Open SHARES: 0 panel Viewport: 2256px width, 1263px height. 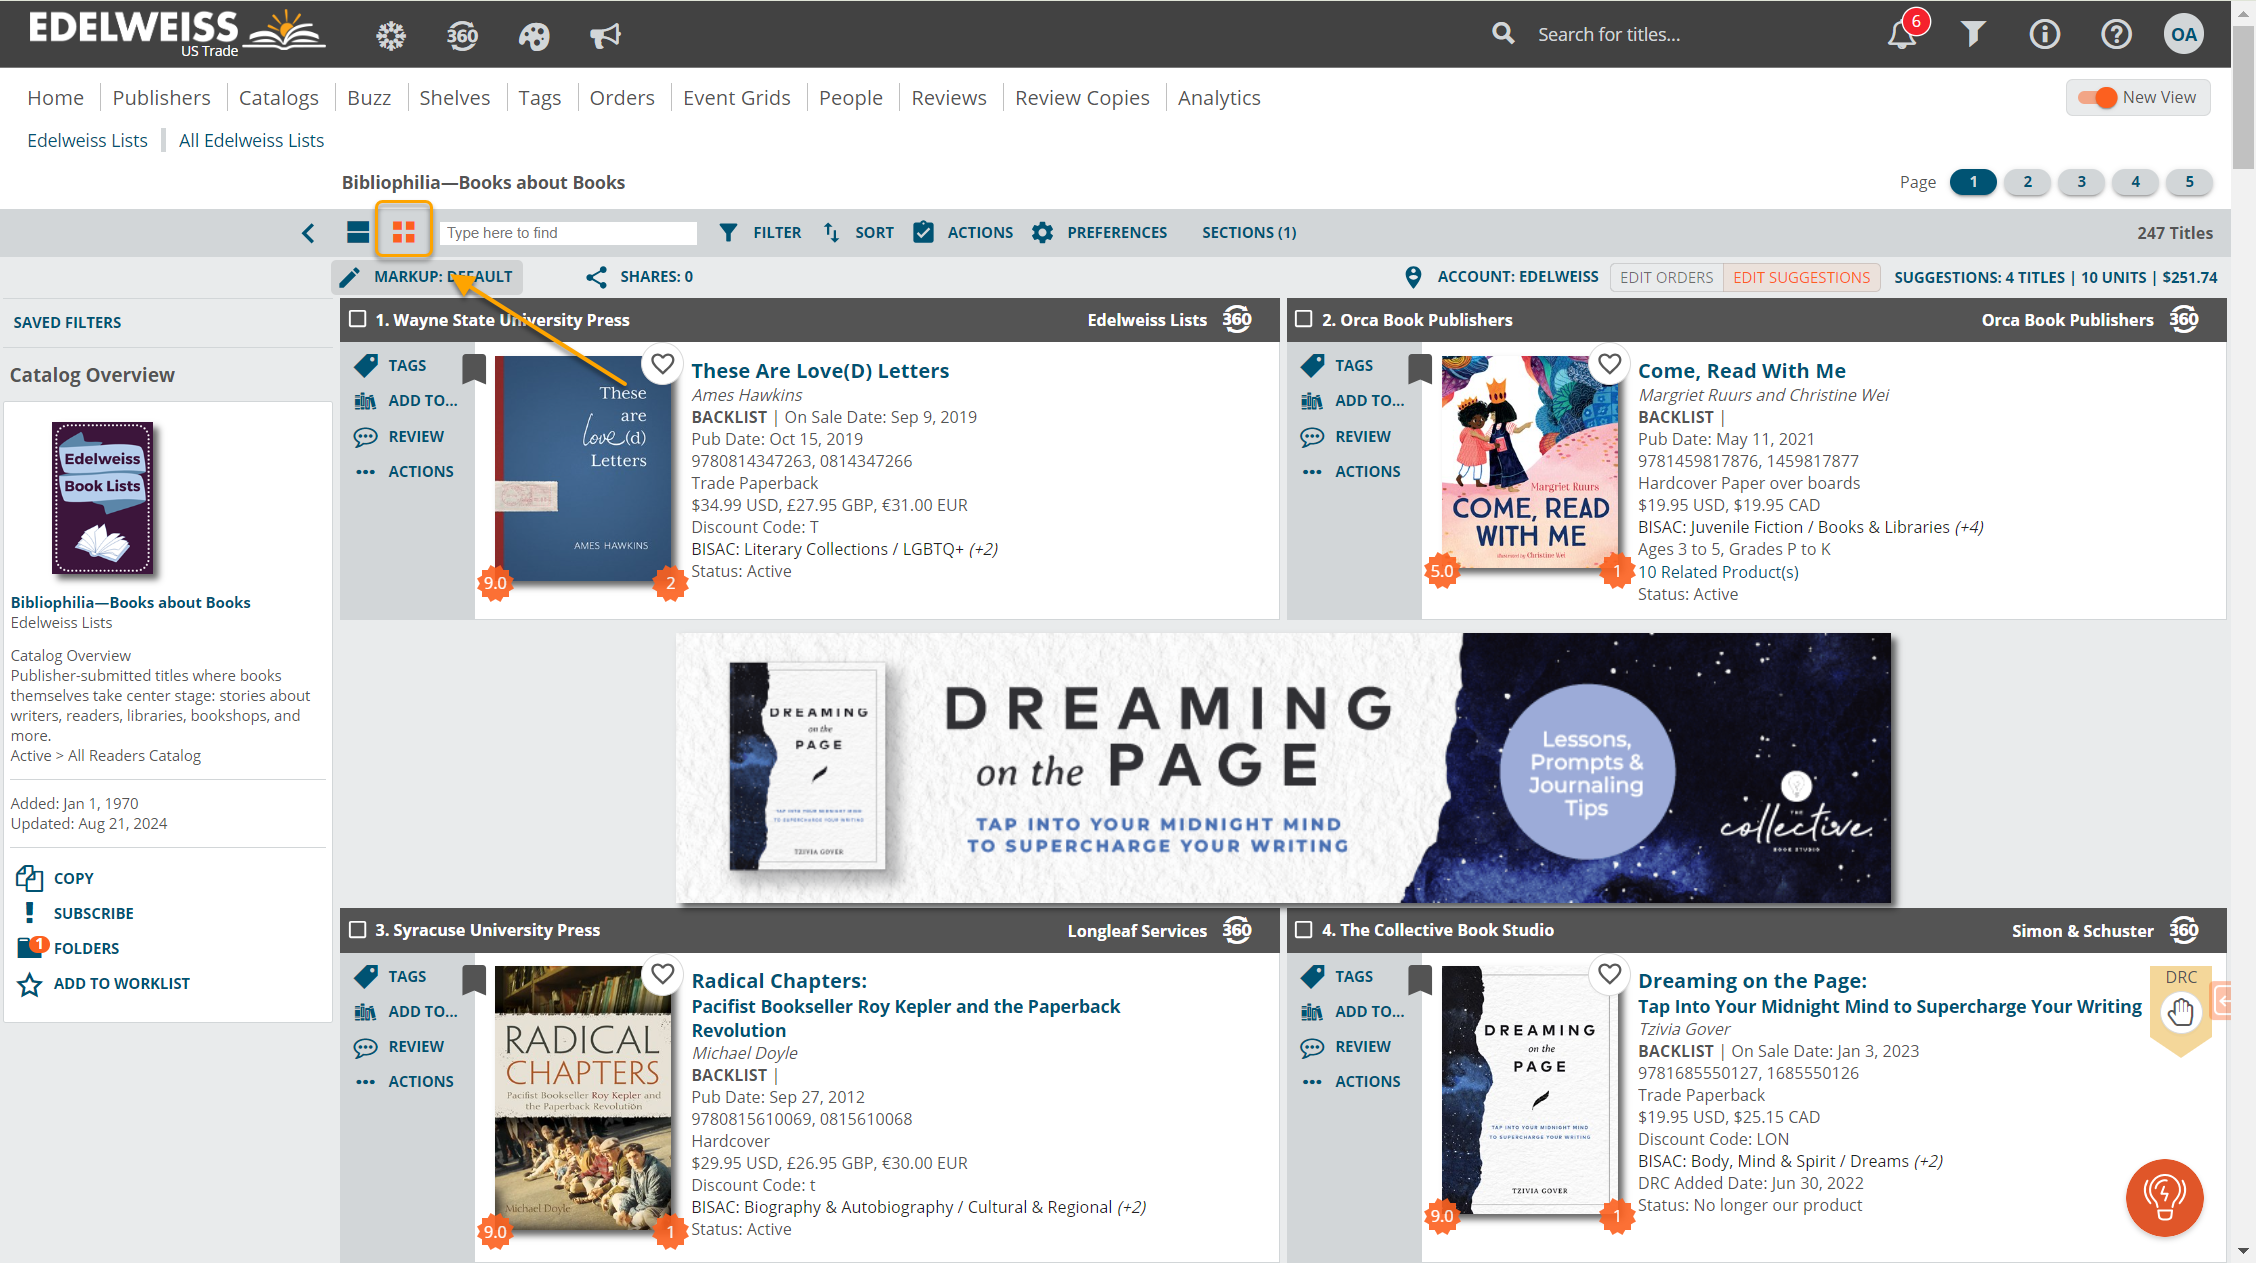click(640, 277)
